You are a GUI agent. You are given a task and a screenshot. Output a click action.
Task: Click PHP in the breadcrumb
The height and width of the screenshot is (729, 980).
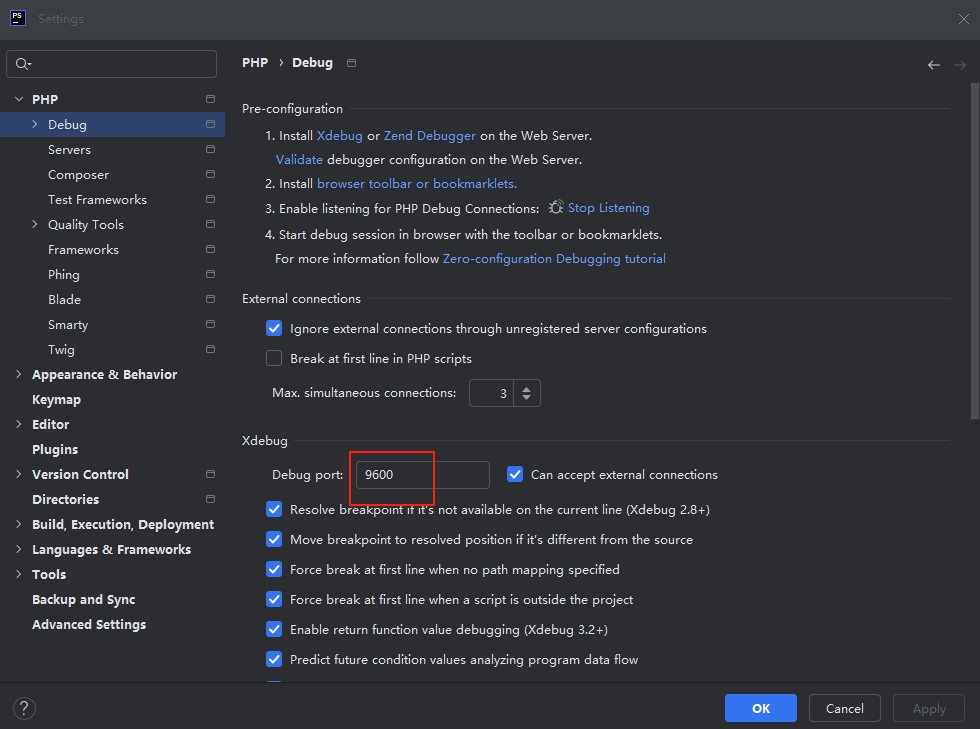pyautogui.click(x=255, y=63)
